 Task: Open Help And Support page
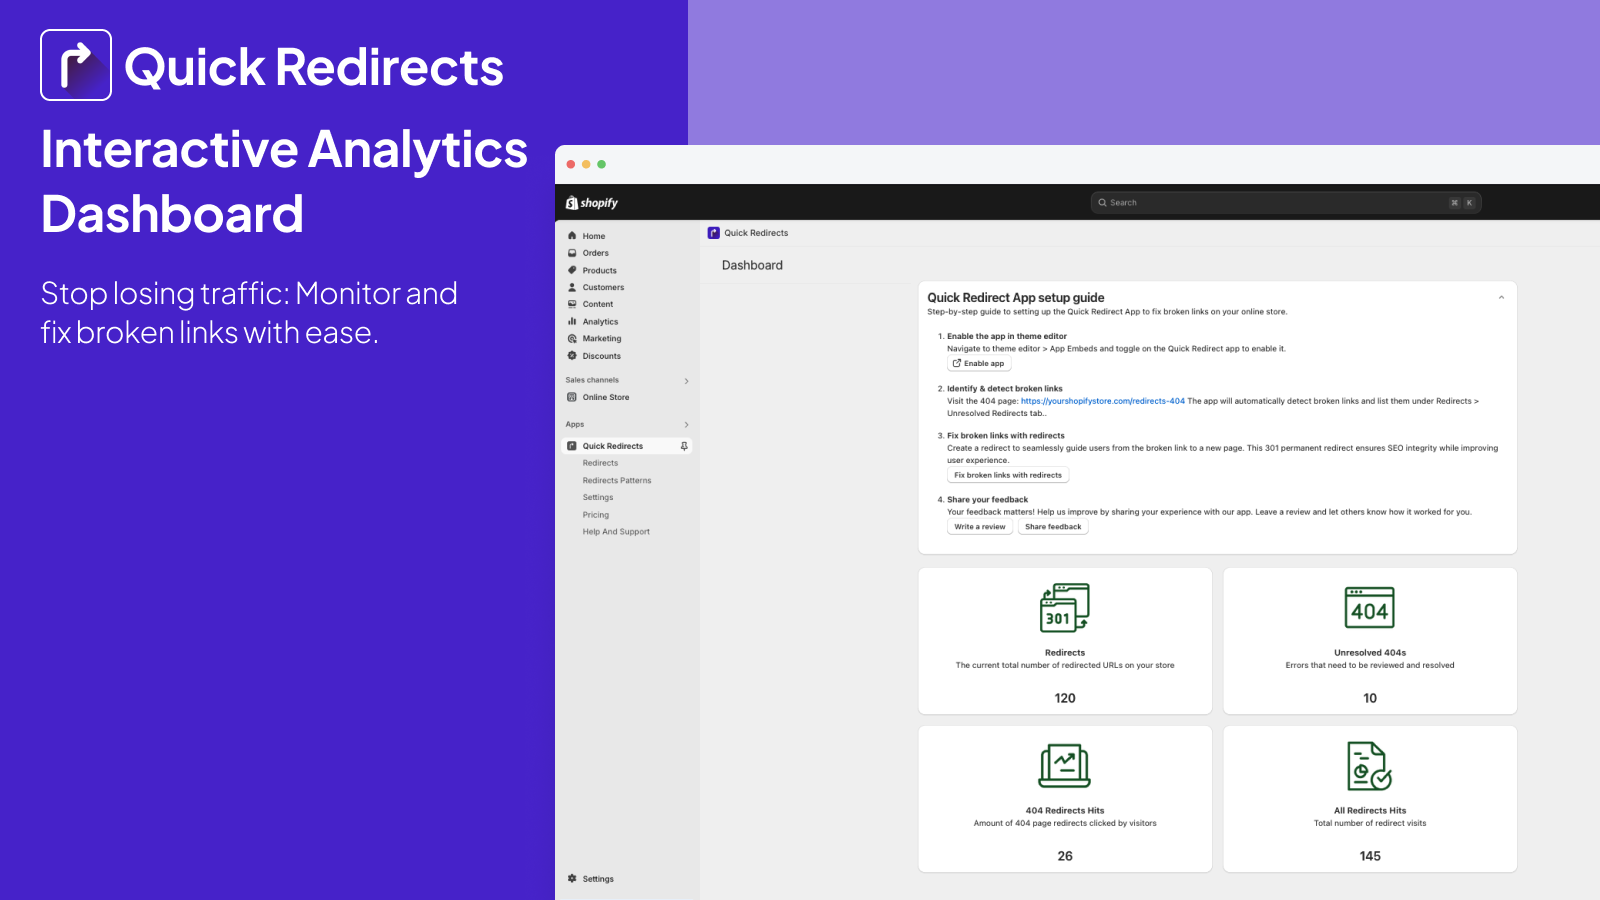coord(616,532)
